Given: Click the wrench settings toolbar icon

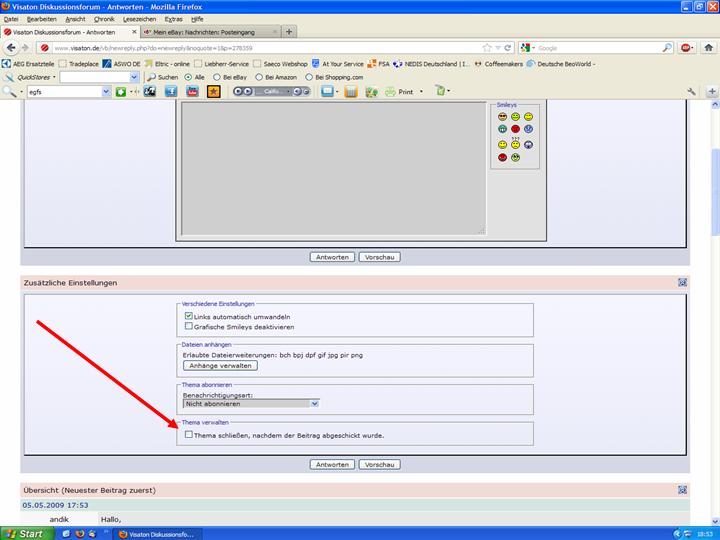Looking at the screenshot, I should tap(691, 92).
